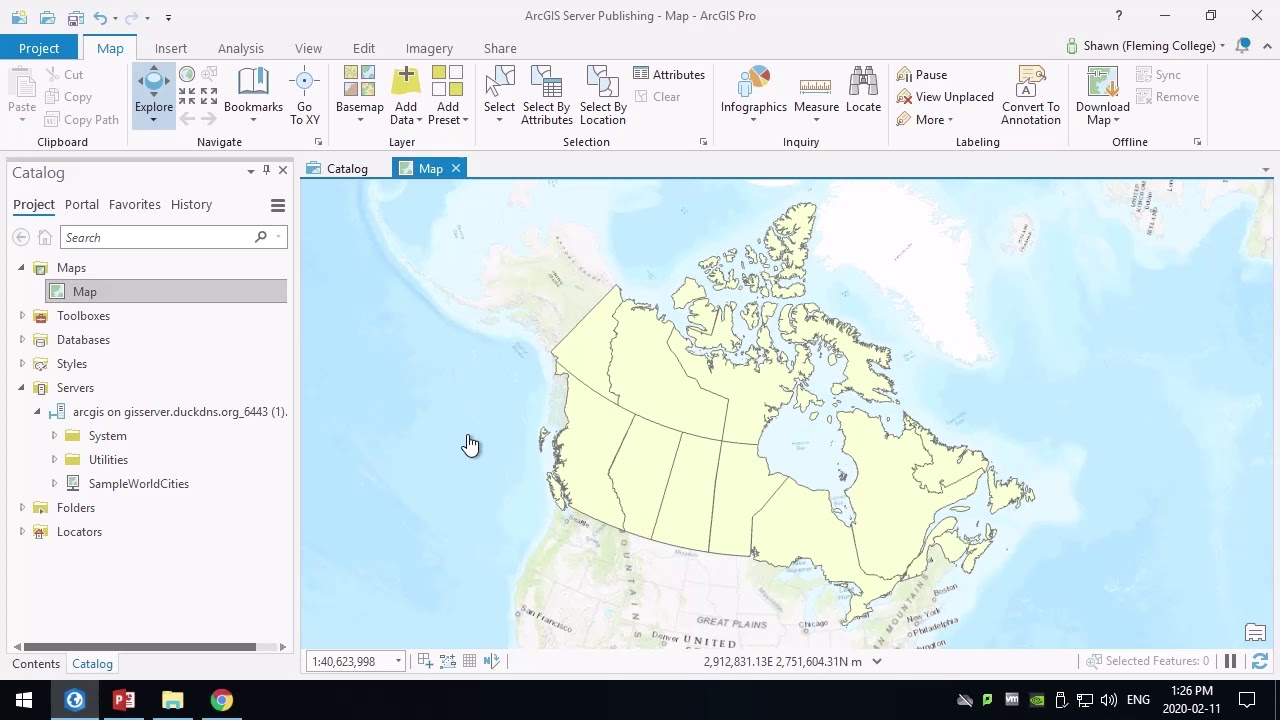Switch to the Catalog view tab
The image size is (1280, 720).
[x=338, y=168]
